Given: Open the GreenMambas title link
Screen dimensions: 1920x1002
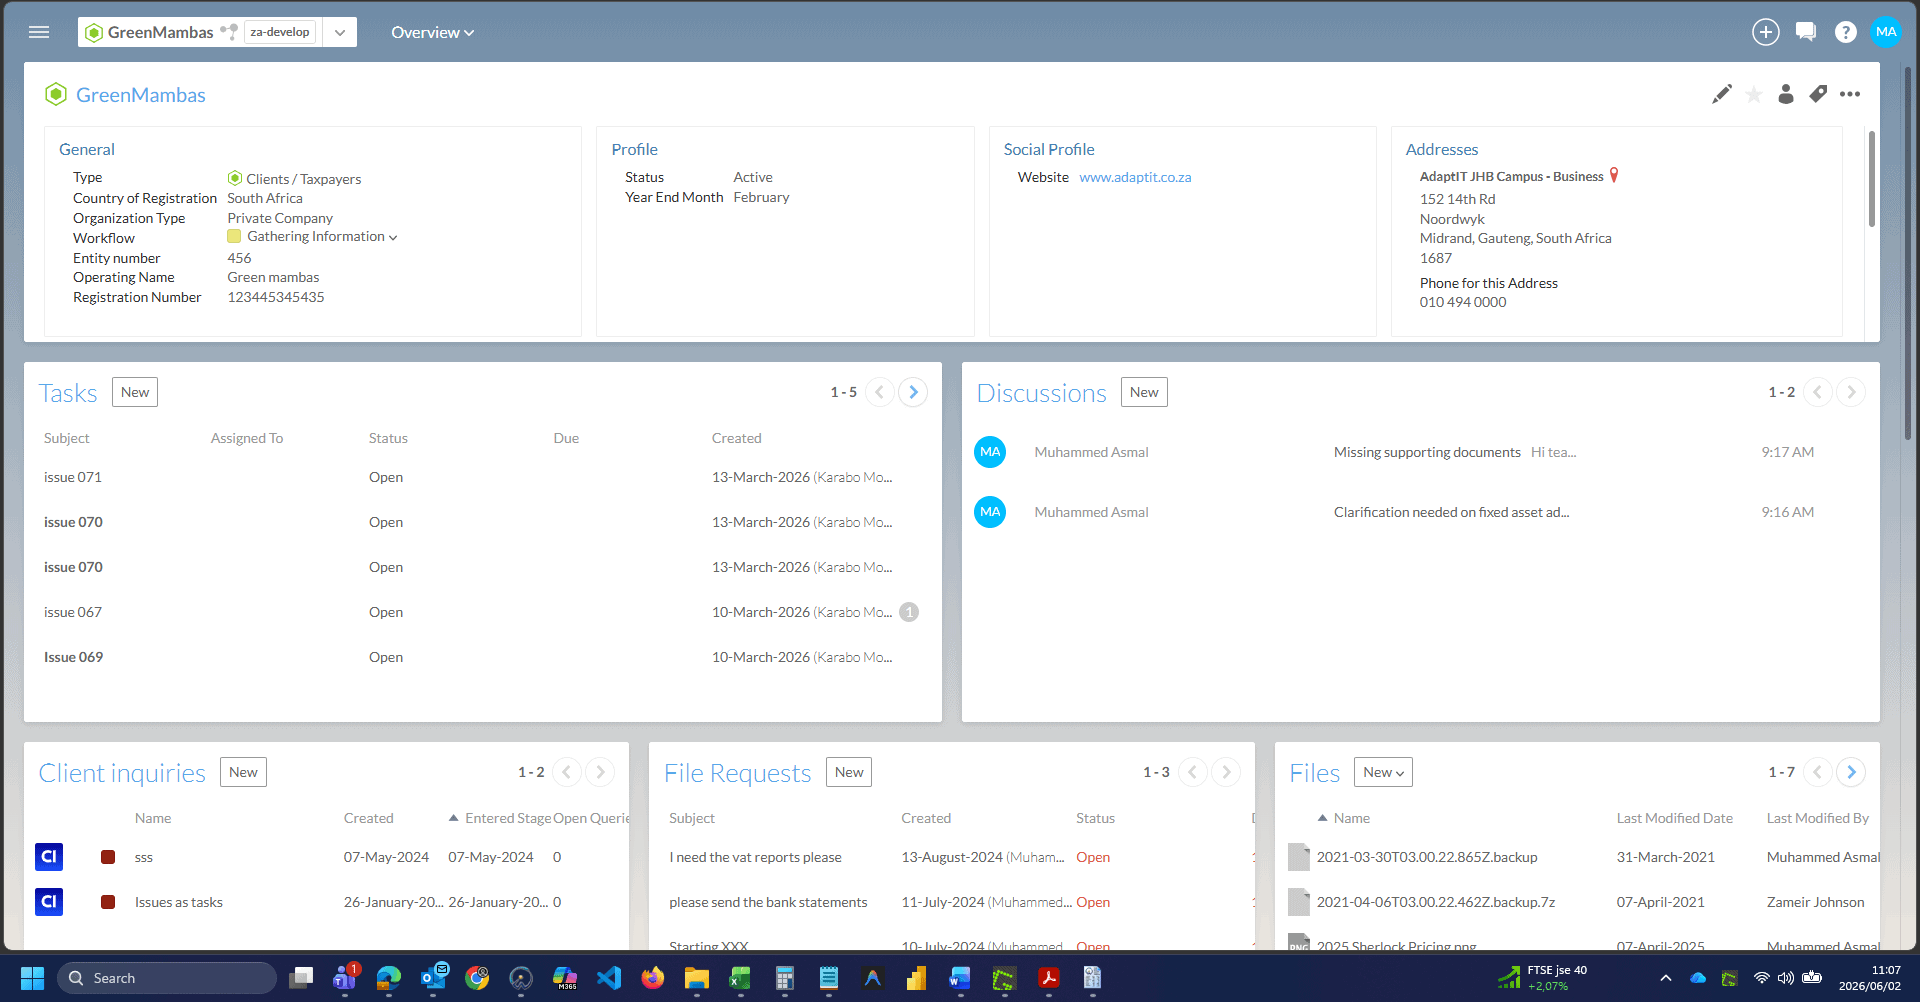Looking at the screenshot, I should [141, 95].
